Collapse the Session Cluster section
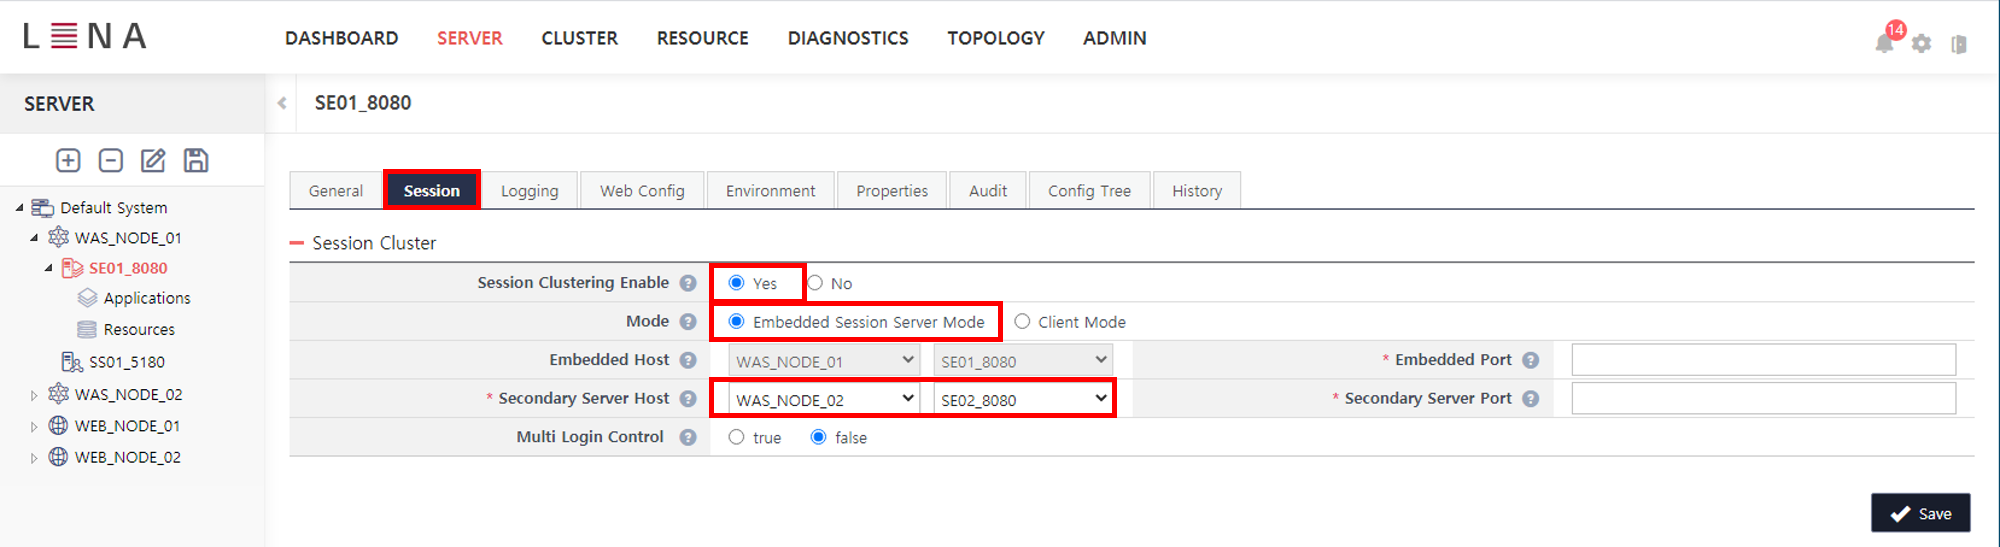The width and height of the screenshot is (2000, 547). 297,243
